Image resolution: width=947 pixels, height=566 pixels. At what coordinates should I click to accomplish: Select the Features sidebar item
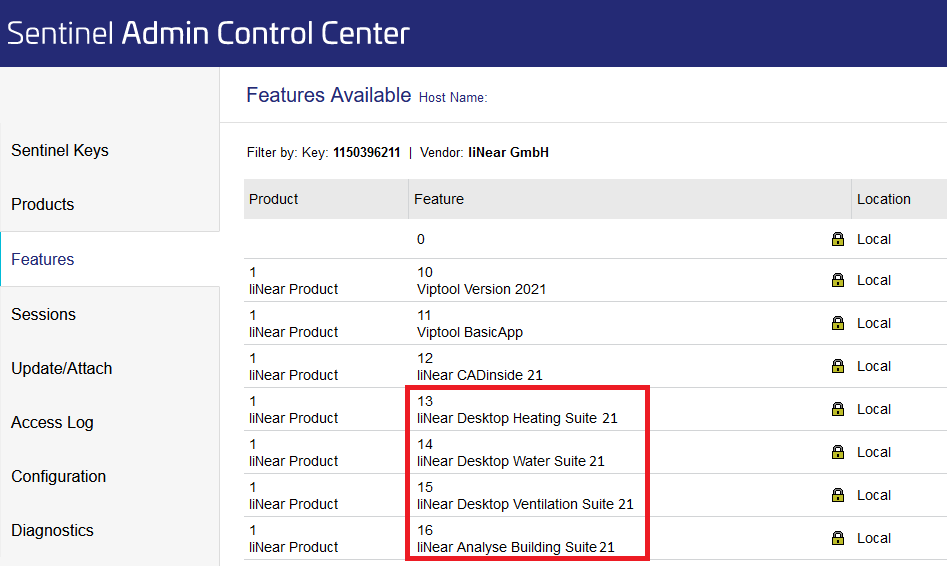[42, 259]
